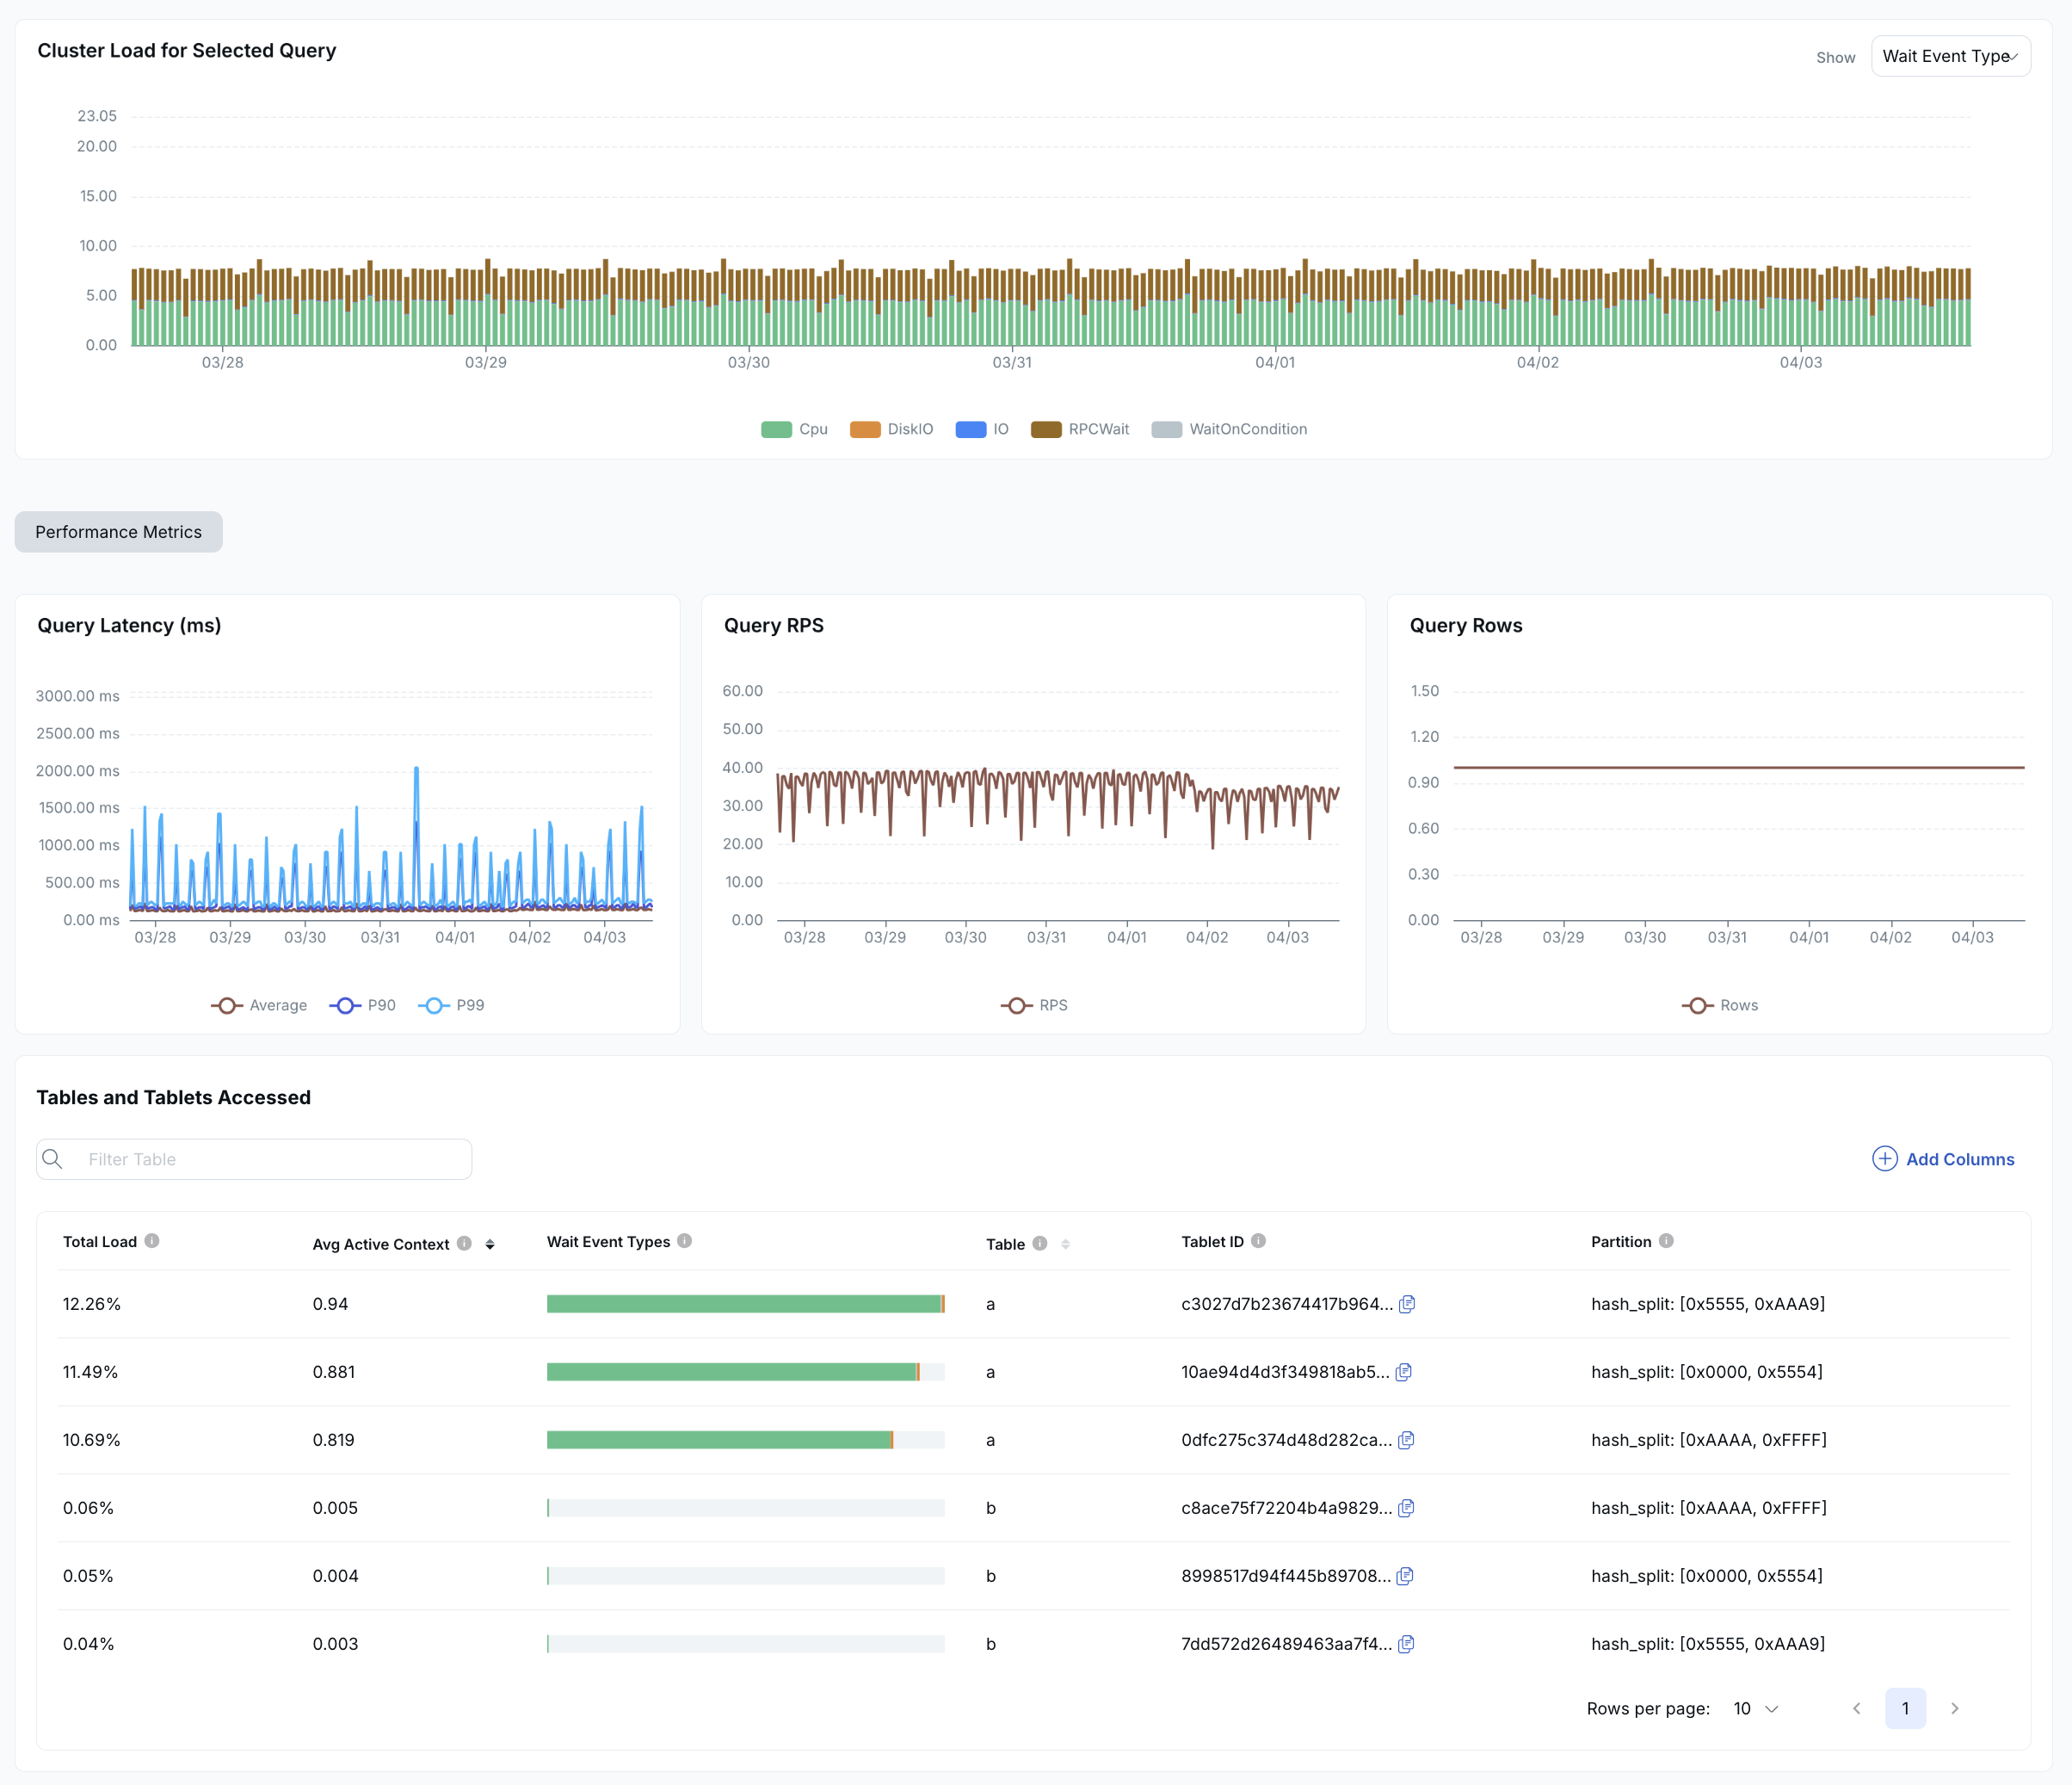Click the info icon beside Total Load header
2072x1785 pixels.
click(153, 1240)
